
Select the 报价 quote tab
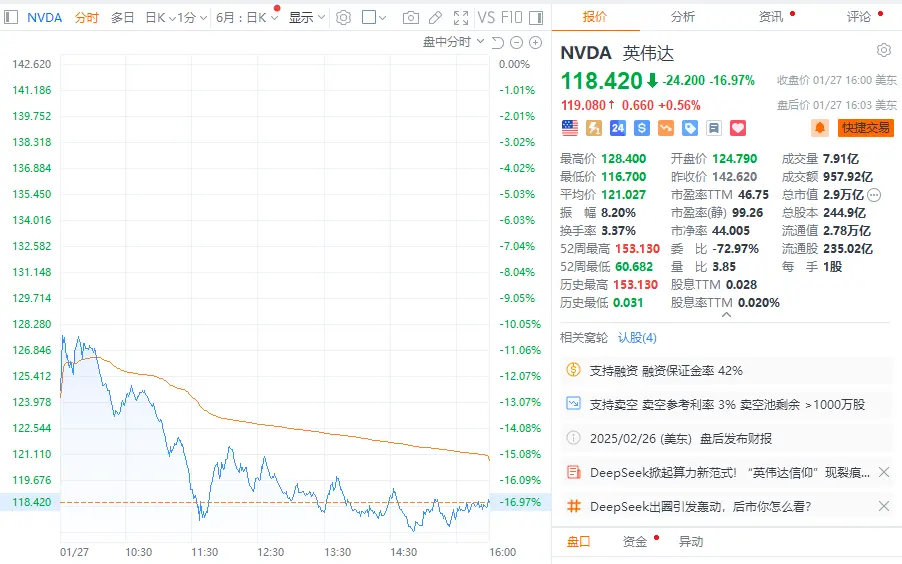pyautogui.click(x=595, y=17)
